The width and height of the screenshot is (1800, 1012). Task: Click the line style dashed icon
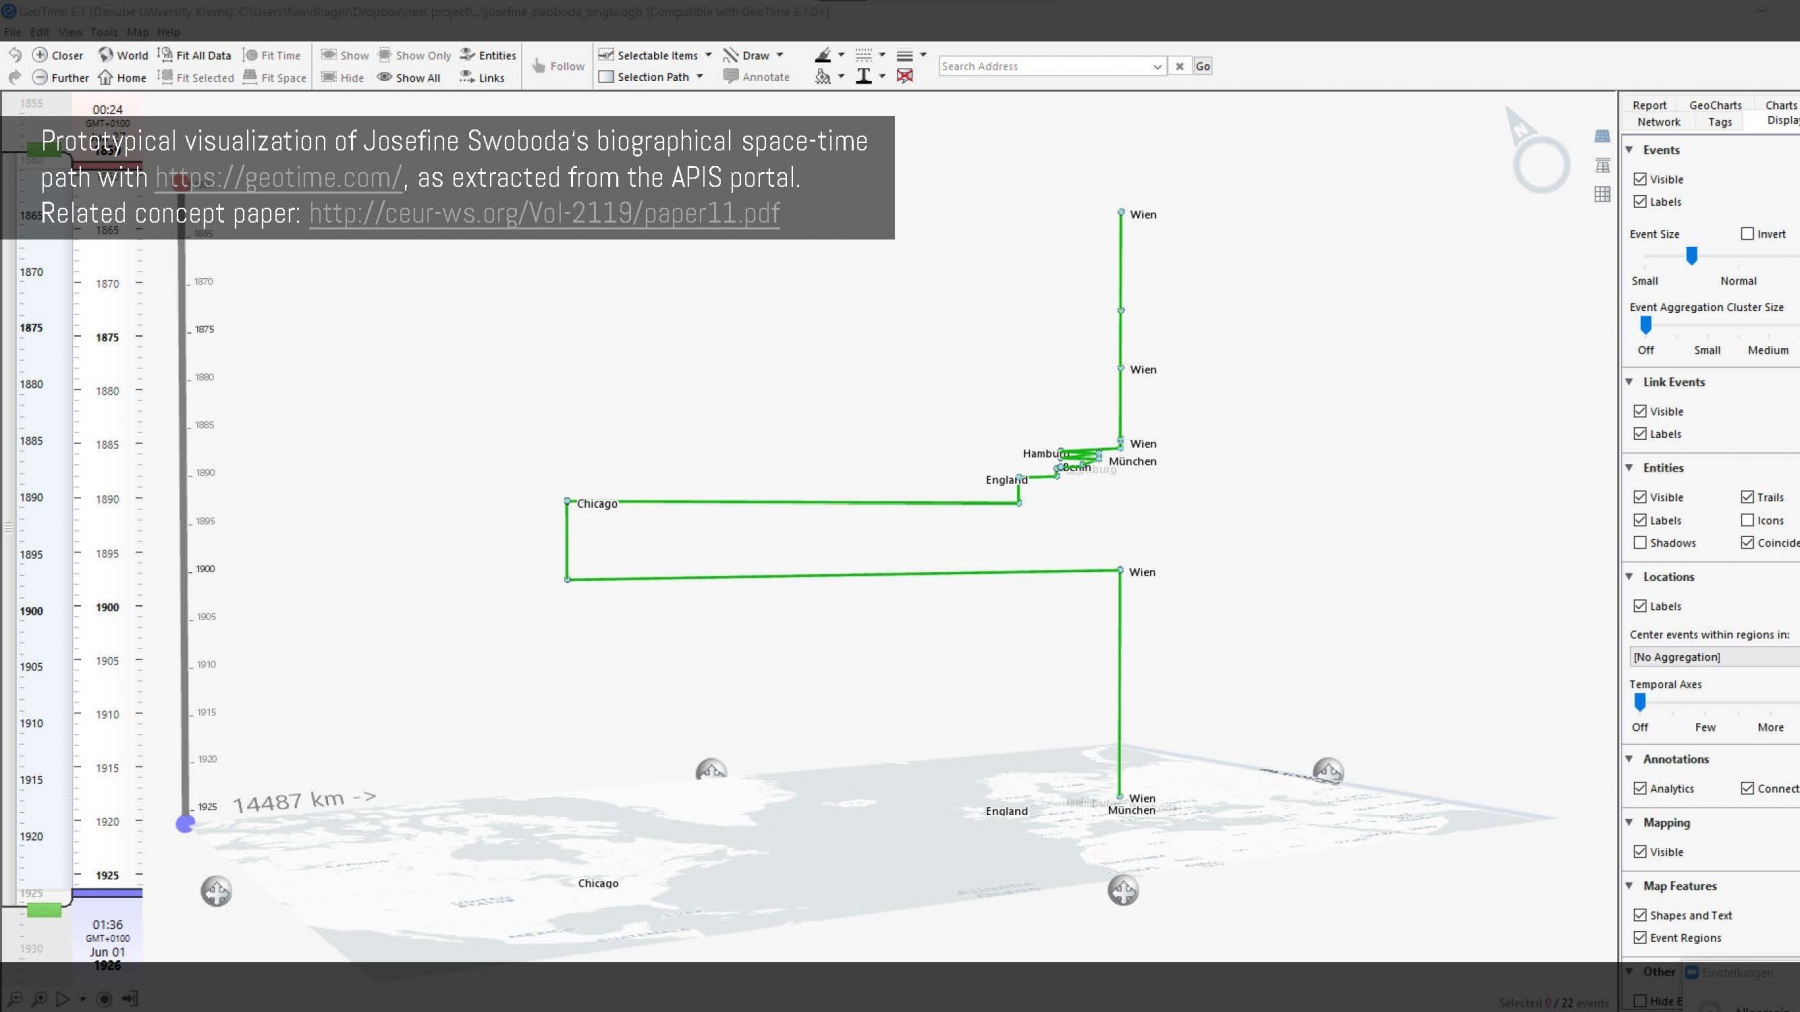point(864,55)
